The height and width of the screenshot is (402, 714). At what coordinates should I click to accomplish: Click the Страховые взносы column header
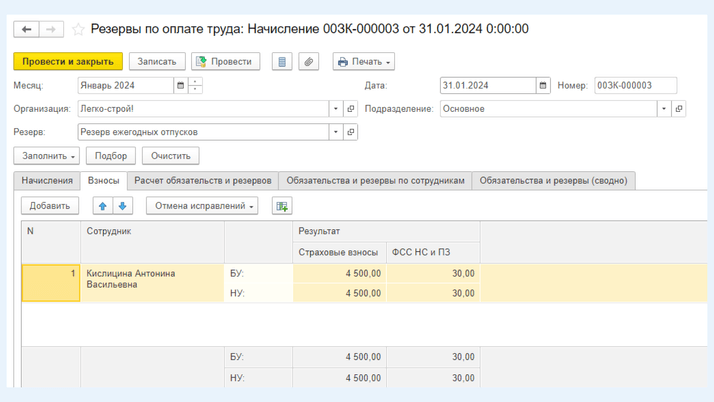coord(340,252)
